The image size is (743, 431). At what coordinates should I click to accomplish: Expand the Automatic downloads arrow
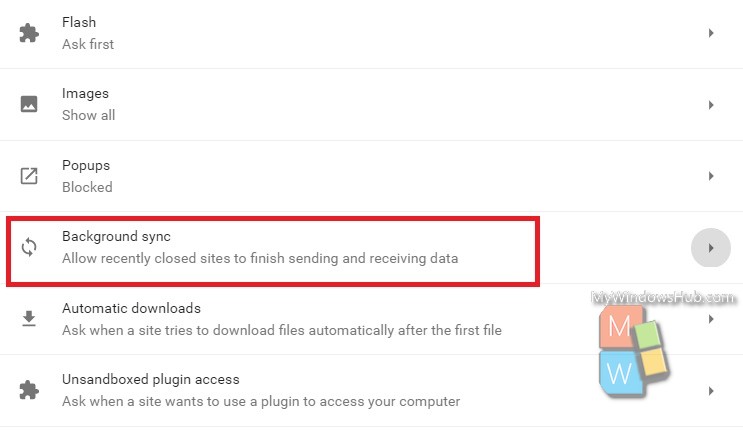(711, 319)
